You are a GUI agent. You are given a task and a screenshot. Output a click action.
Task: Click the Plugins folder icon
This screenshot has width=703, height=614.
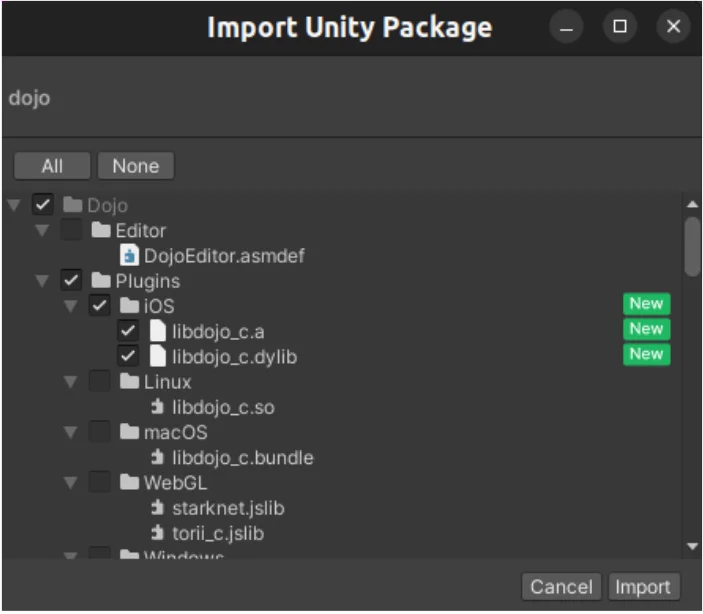(x=100, y=281)
